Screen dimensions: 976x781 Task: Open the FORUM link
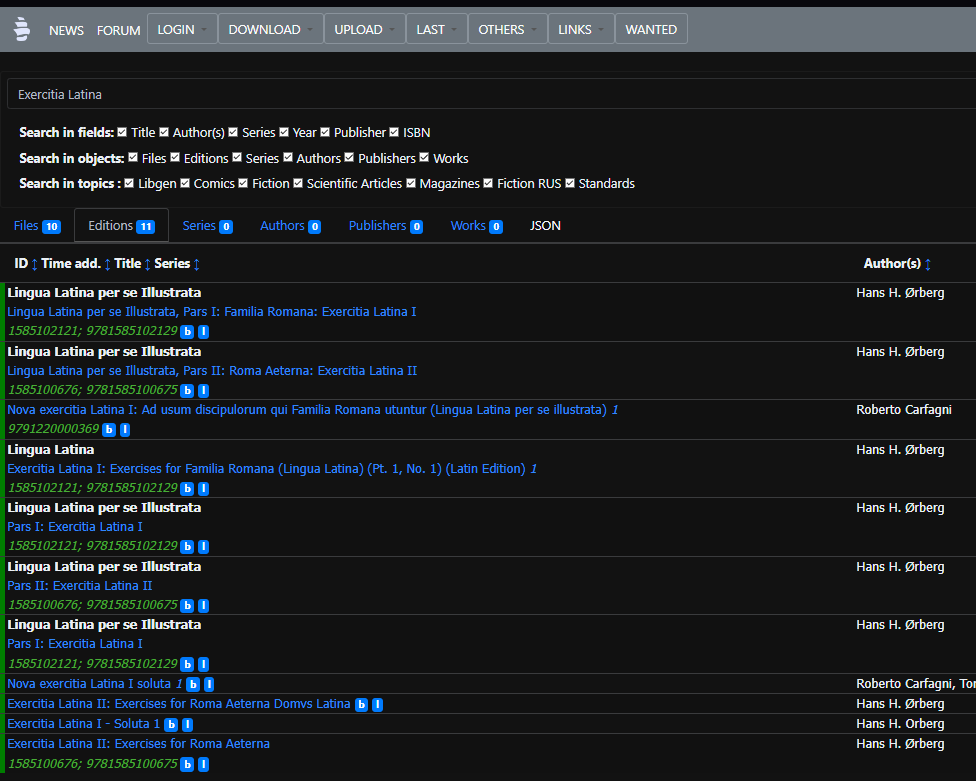(x=119, y=30)
